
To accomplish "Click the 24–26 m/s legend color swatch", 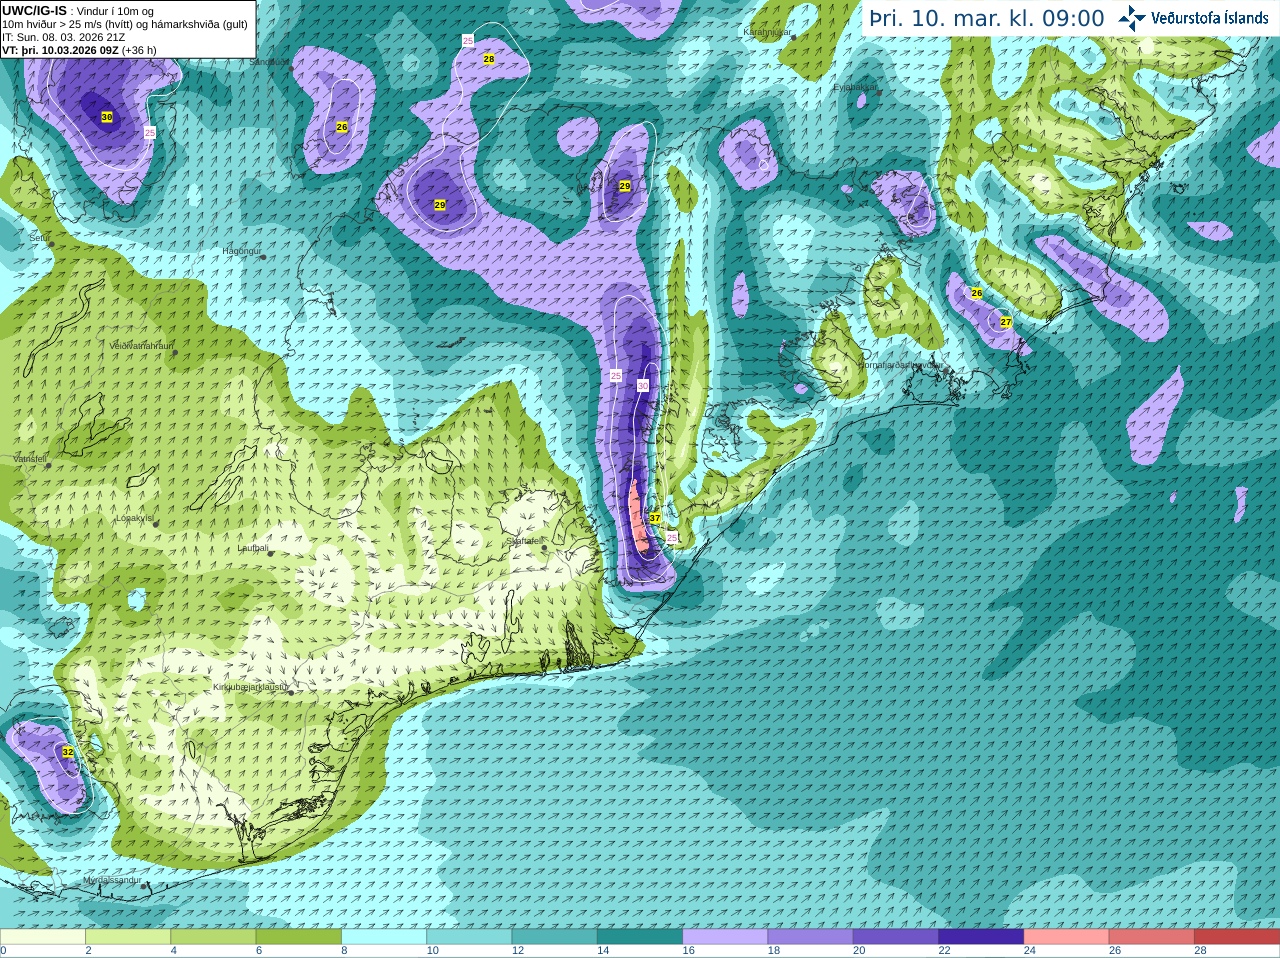I will click(x=1067, y=937).
